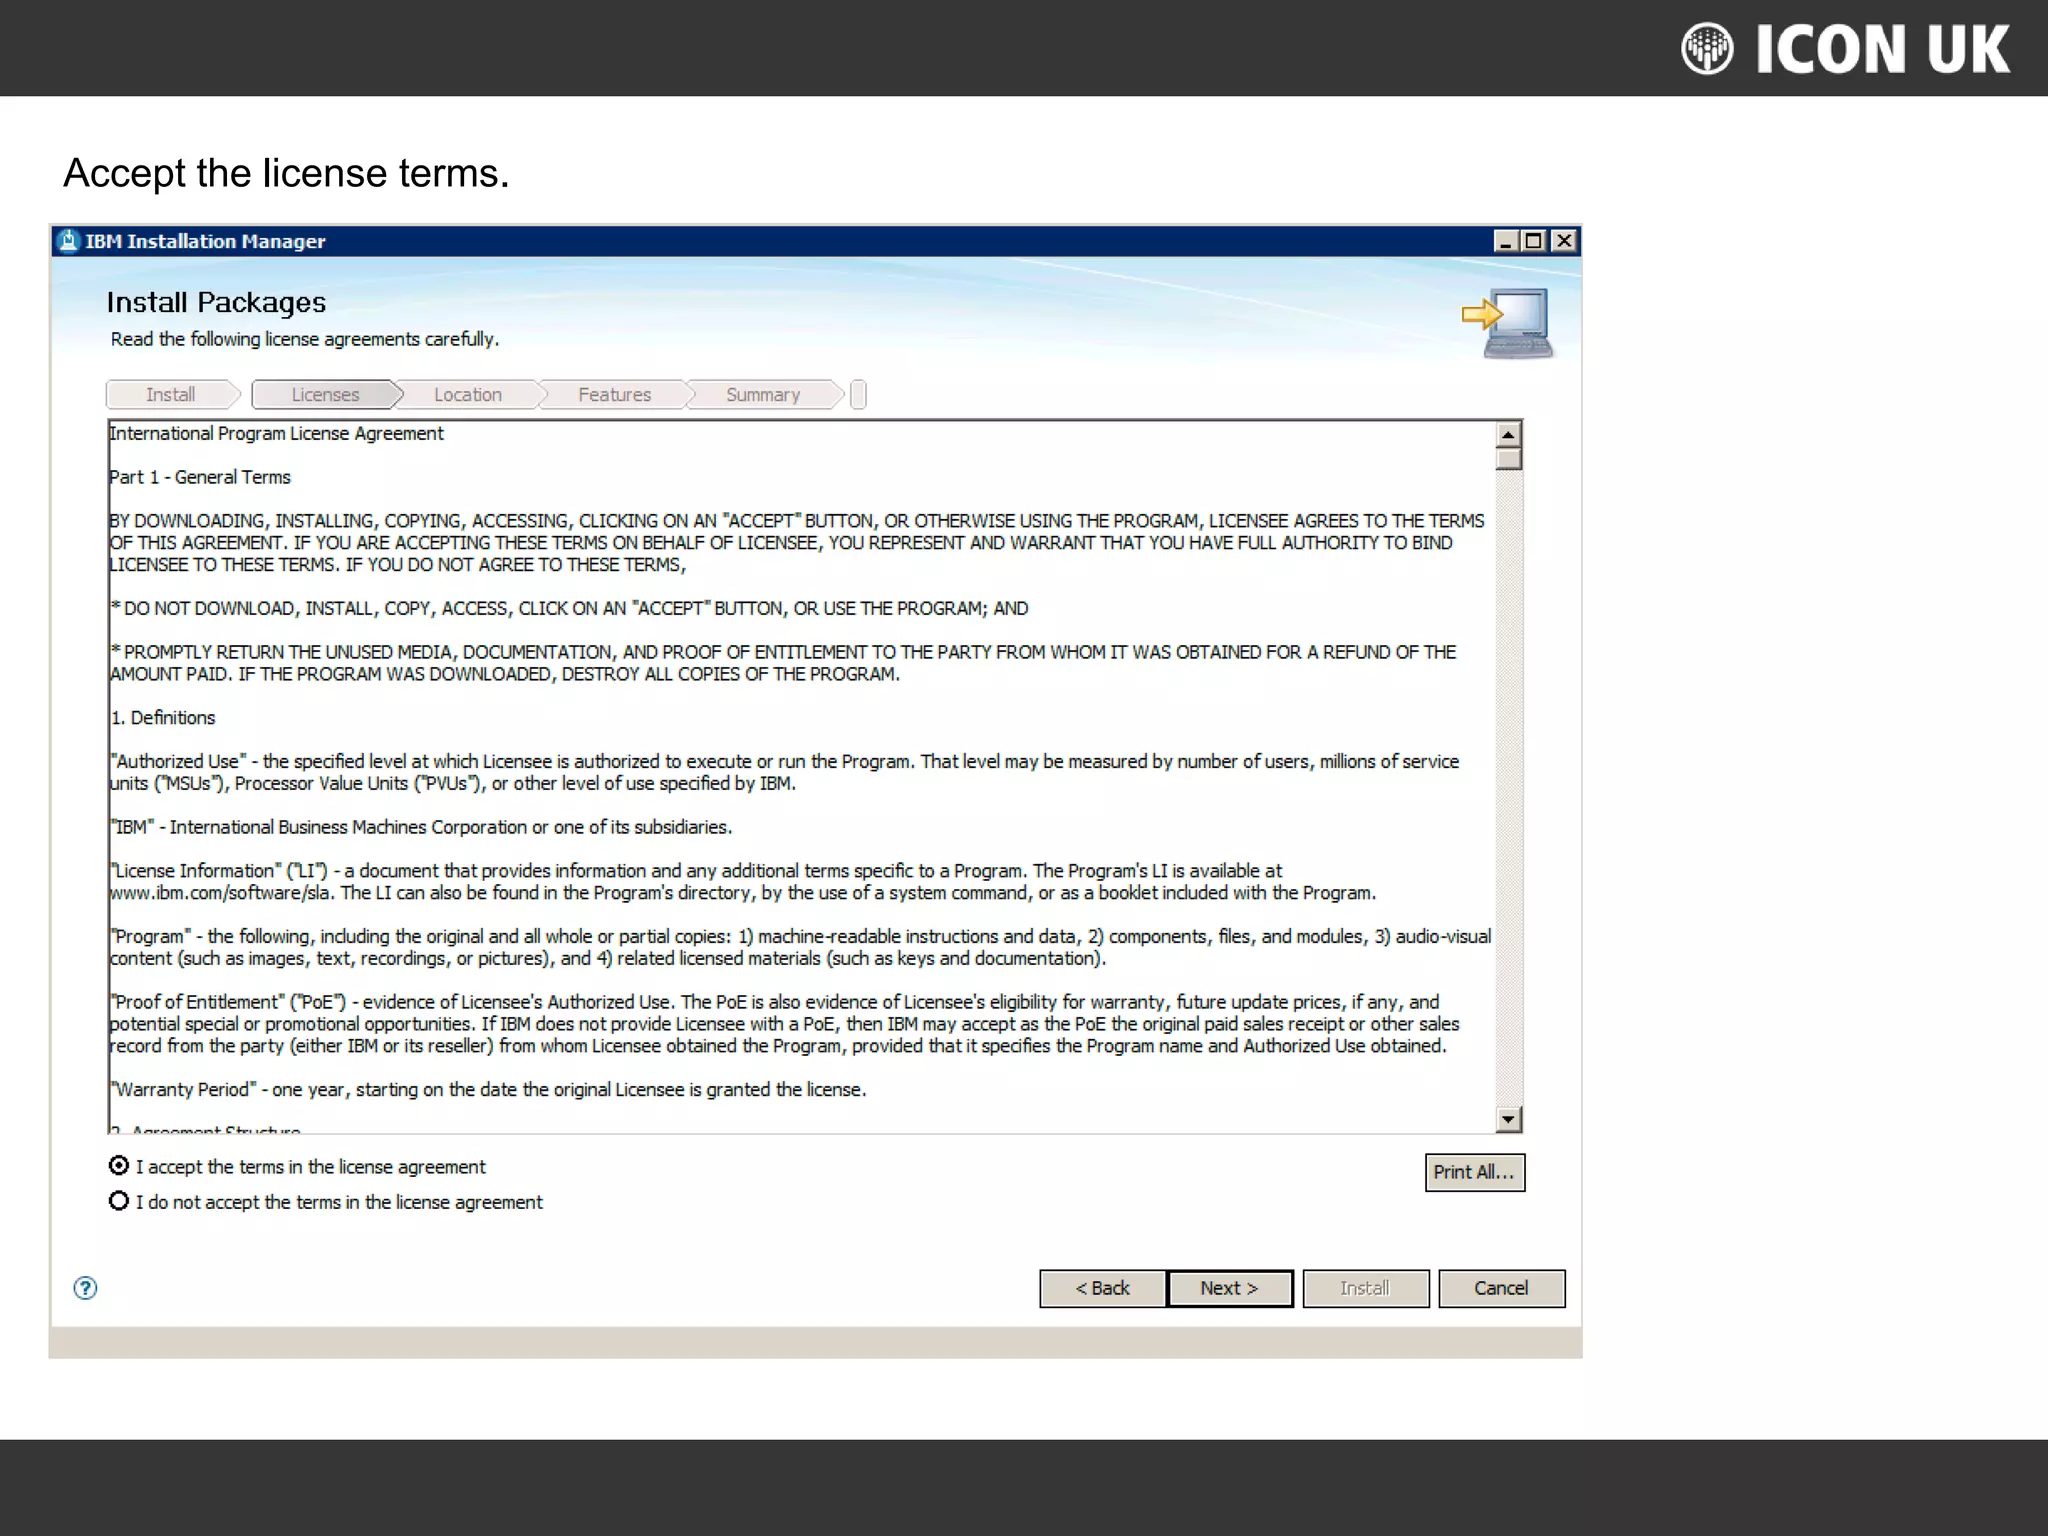Click the Back button
The height and width of the screenshot is (1536, 2048).
pos(1102,1288)
